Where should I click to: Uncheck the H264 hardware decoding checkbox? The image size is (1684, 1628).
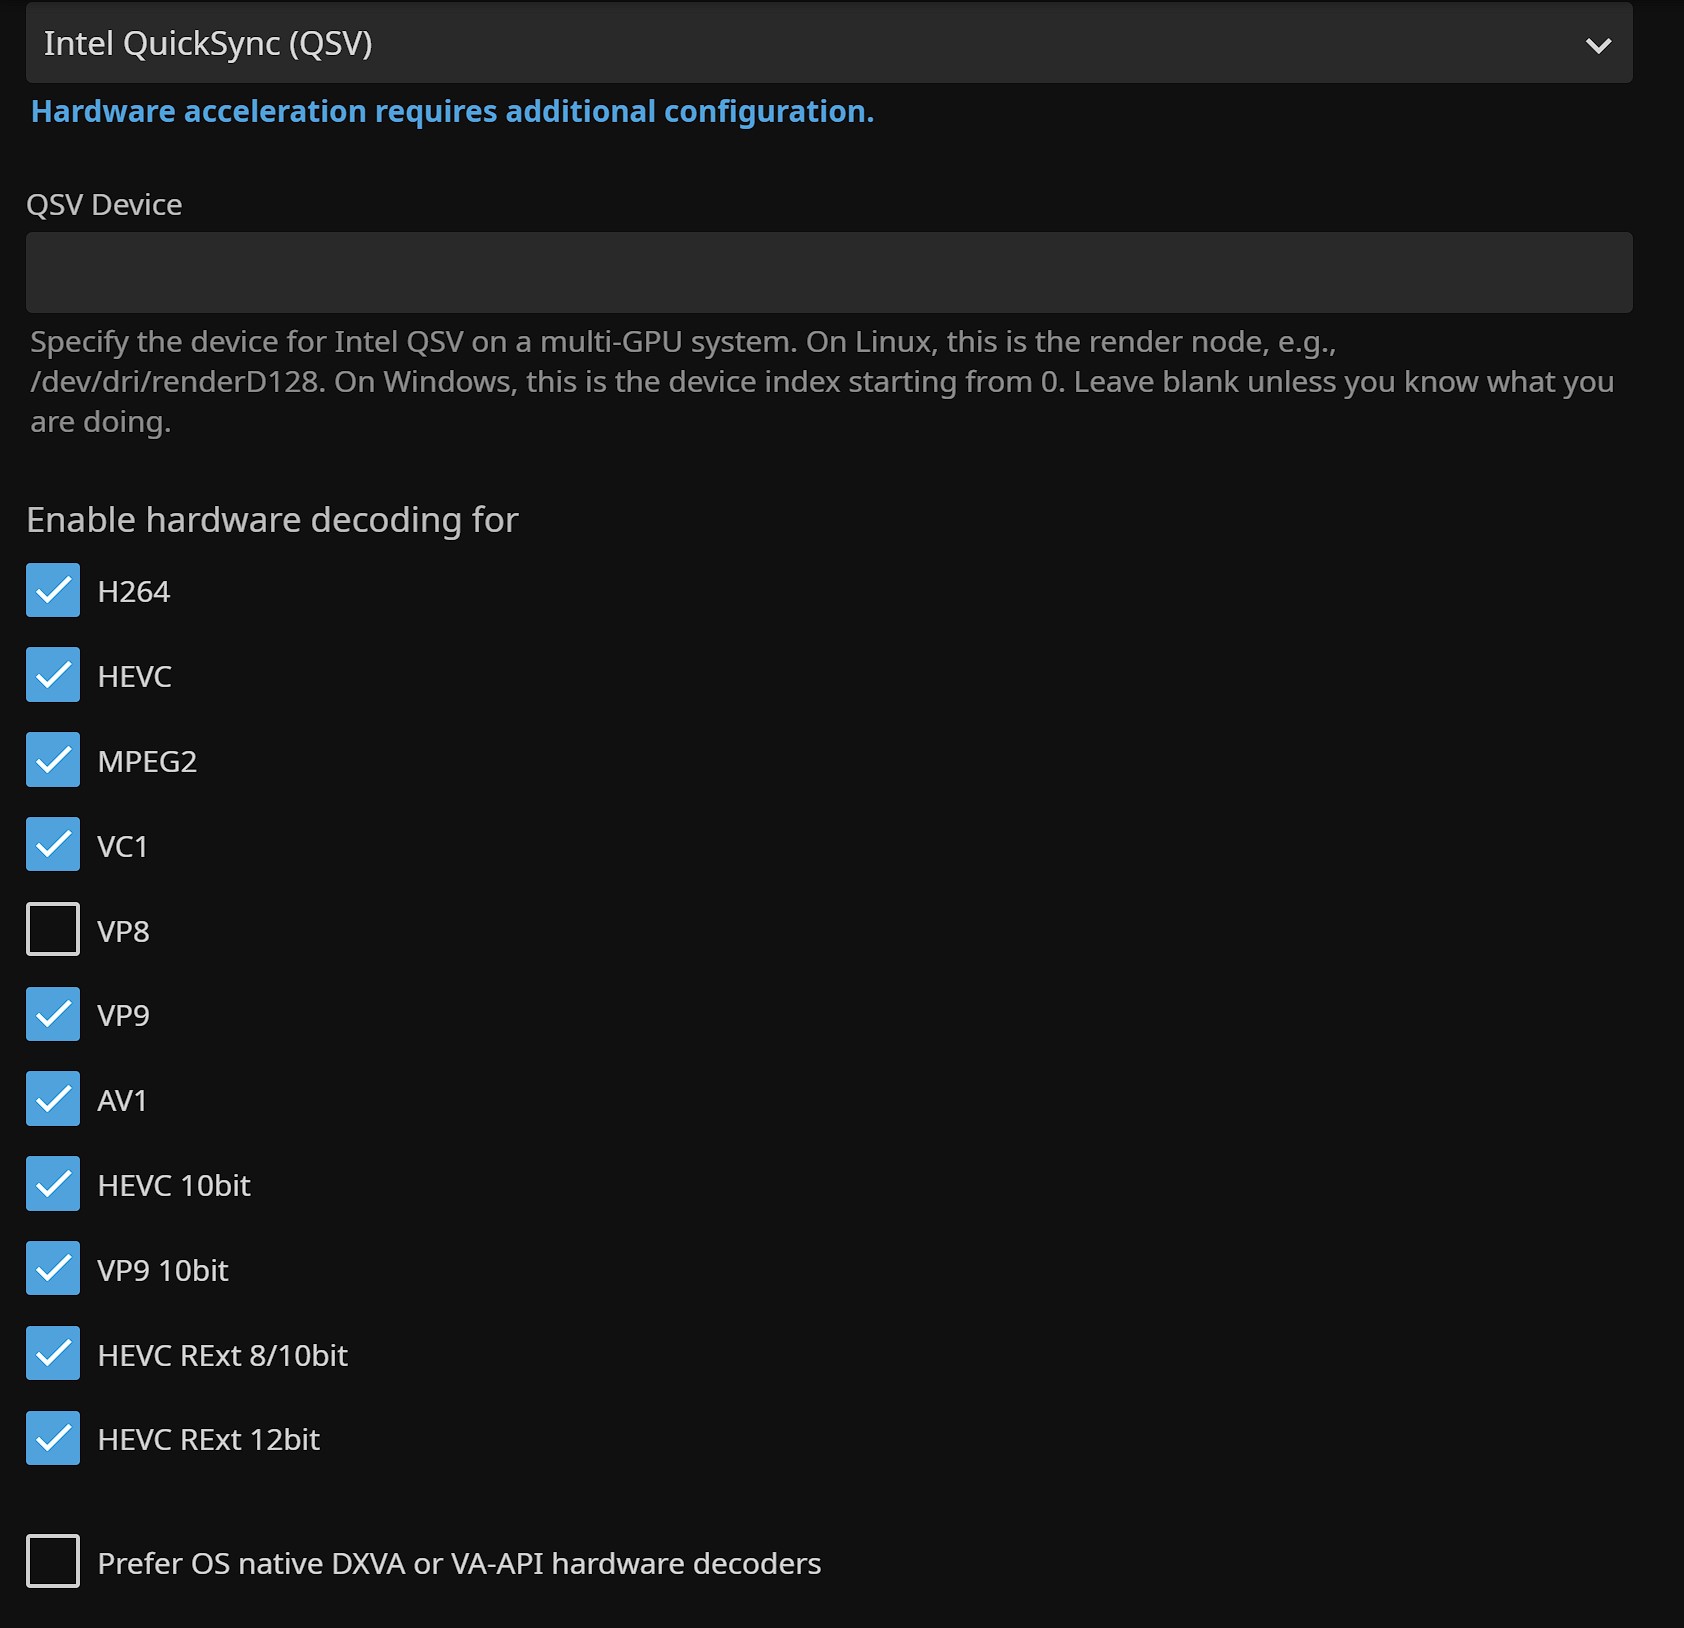click(53, 591)
